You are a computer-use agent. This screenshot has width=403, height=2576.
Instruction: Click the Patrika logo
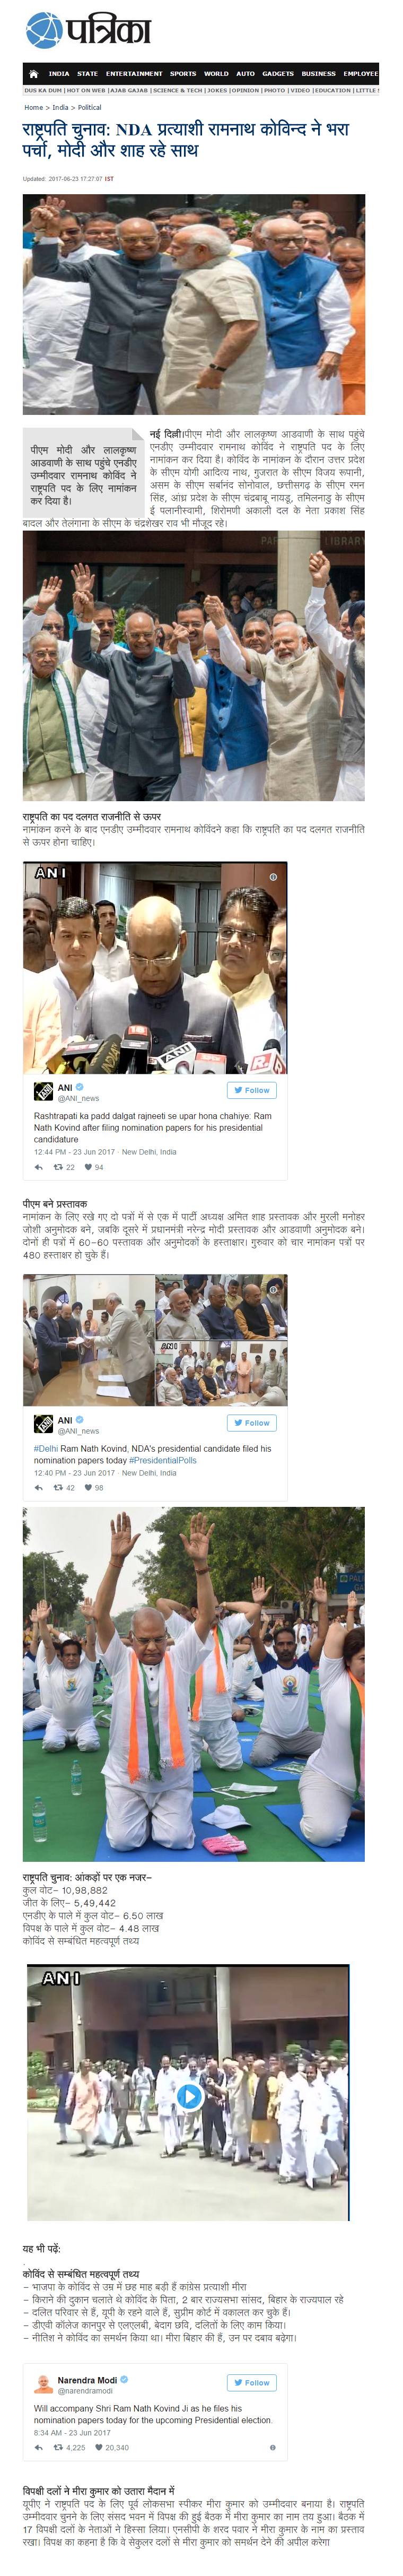tap(89, 31)
